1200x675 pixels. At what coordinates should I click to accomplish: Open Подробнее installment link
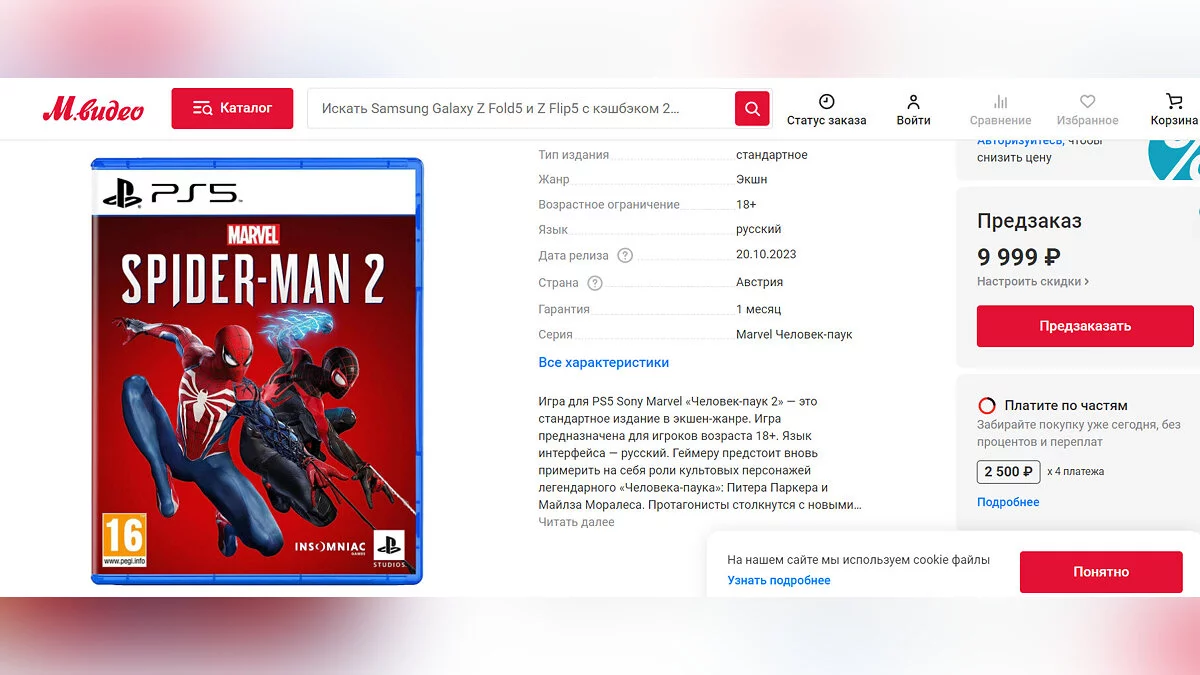(x=1008, y=502)
